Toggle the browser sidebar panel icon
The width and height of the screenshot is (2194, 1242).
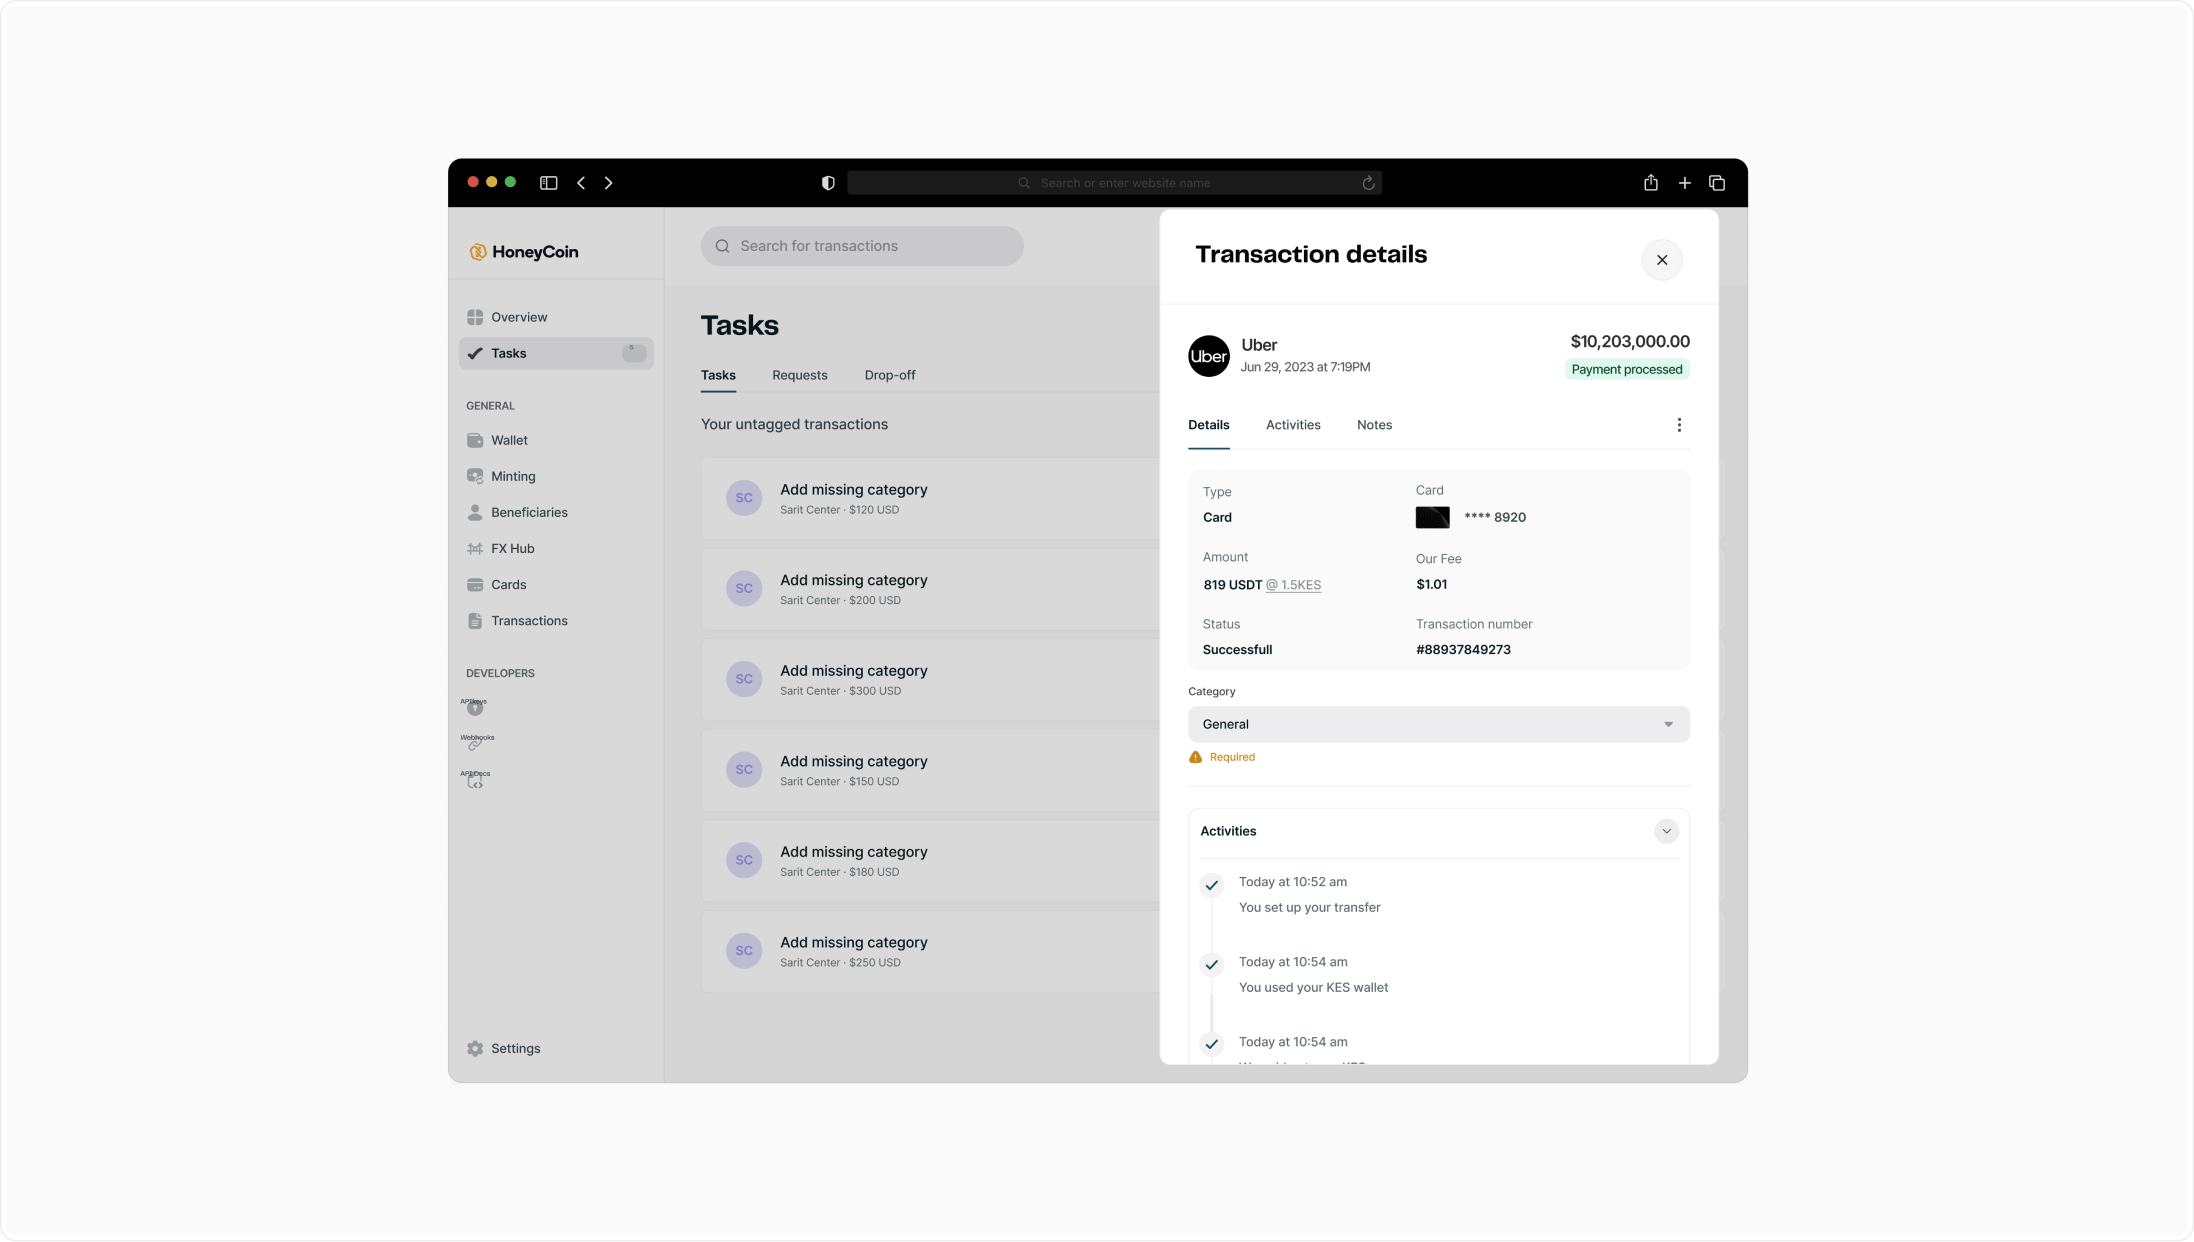tap(548, 183)
